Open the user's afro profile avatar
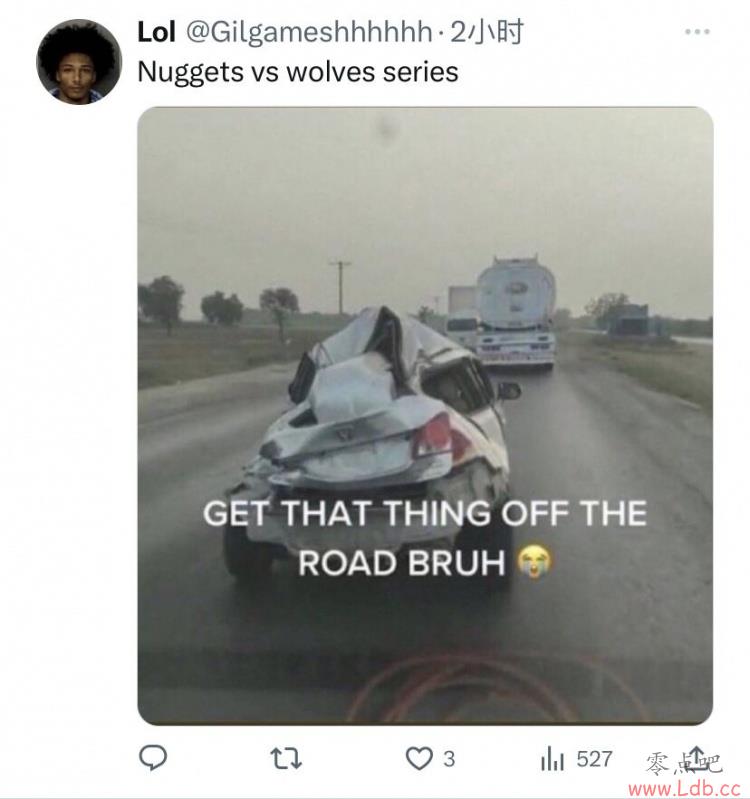Screen dimensions: 750x799 tap(79, 62)
